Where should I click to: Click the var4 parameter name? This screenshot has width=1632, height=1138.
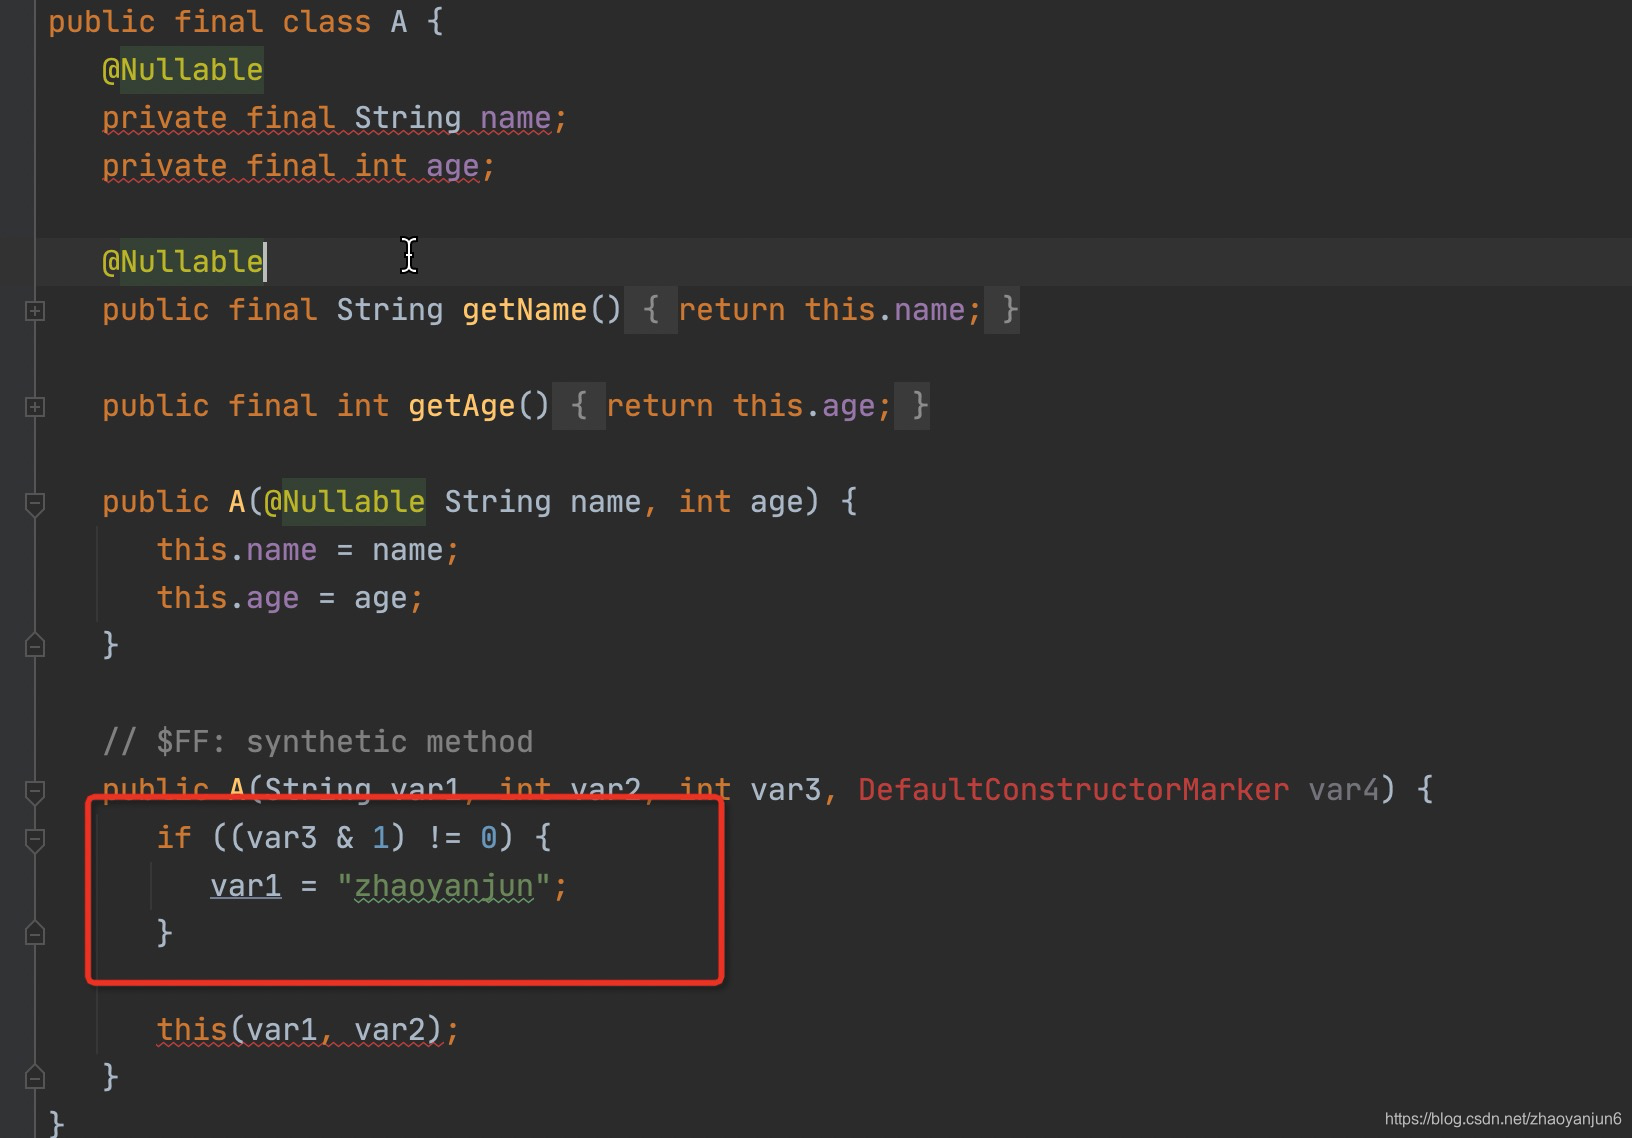pos(1343,790)
